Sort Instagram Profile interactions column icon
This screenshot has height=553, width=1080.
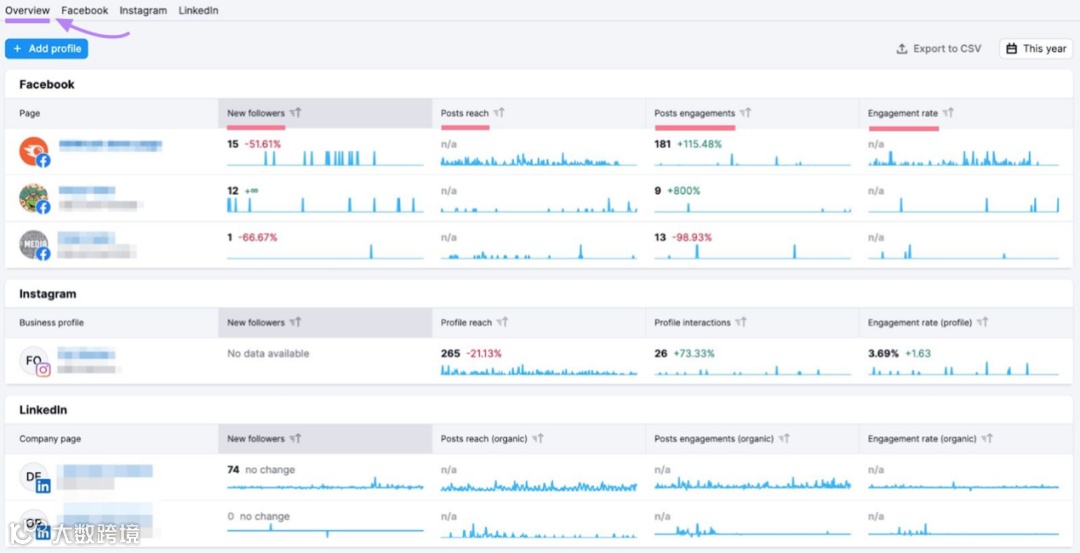(x=741, y=322)
